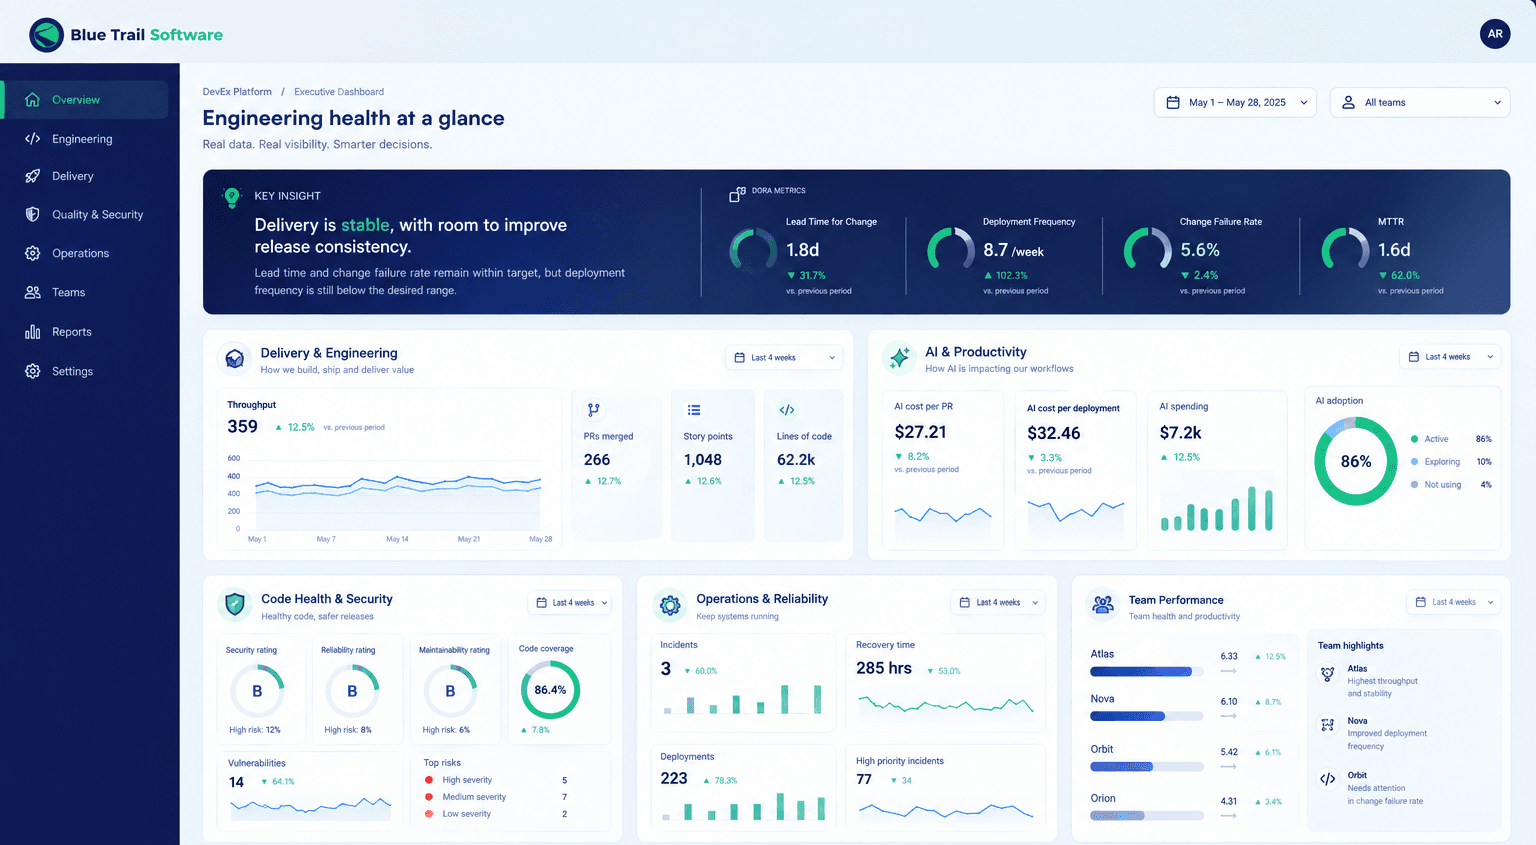1536x845 pixels.
Task: Click the Atlas team progress bar
Action: point(1147,672)
